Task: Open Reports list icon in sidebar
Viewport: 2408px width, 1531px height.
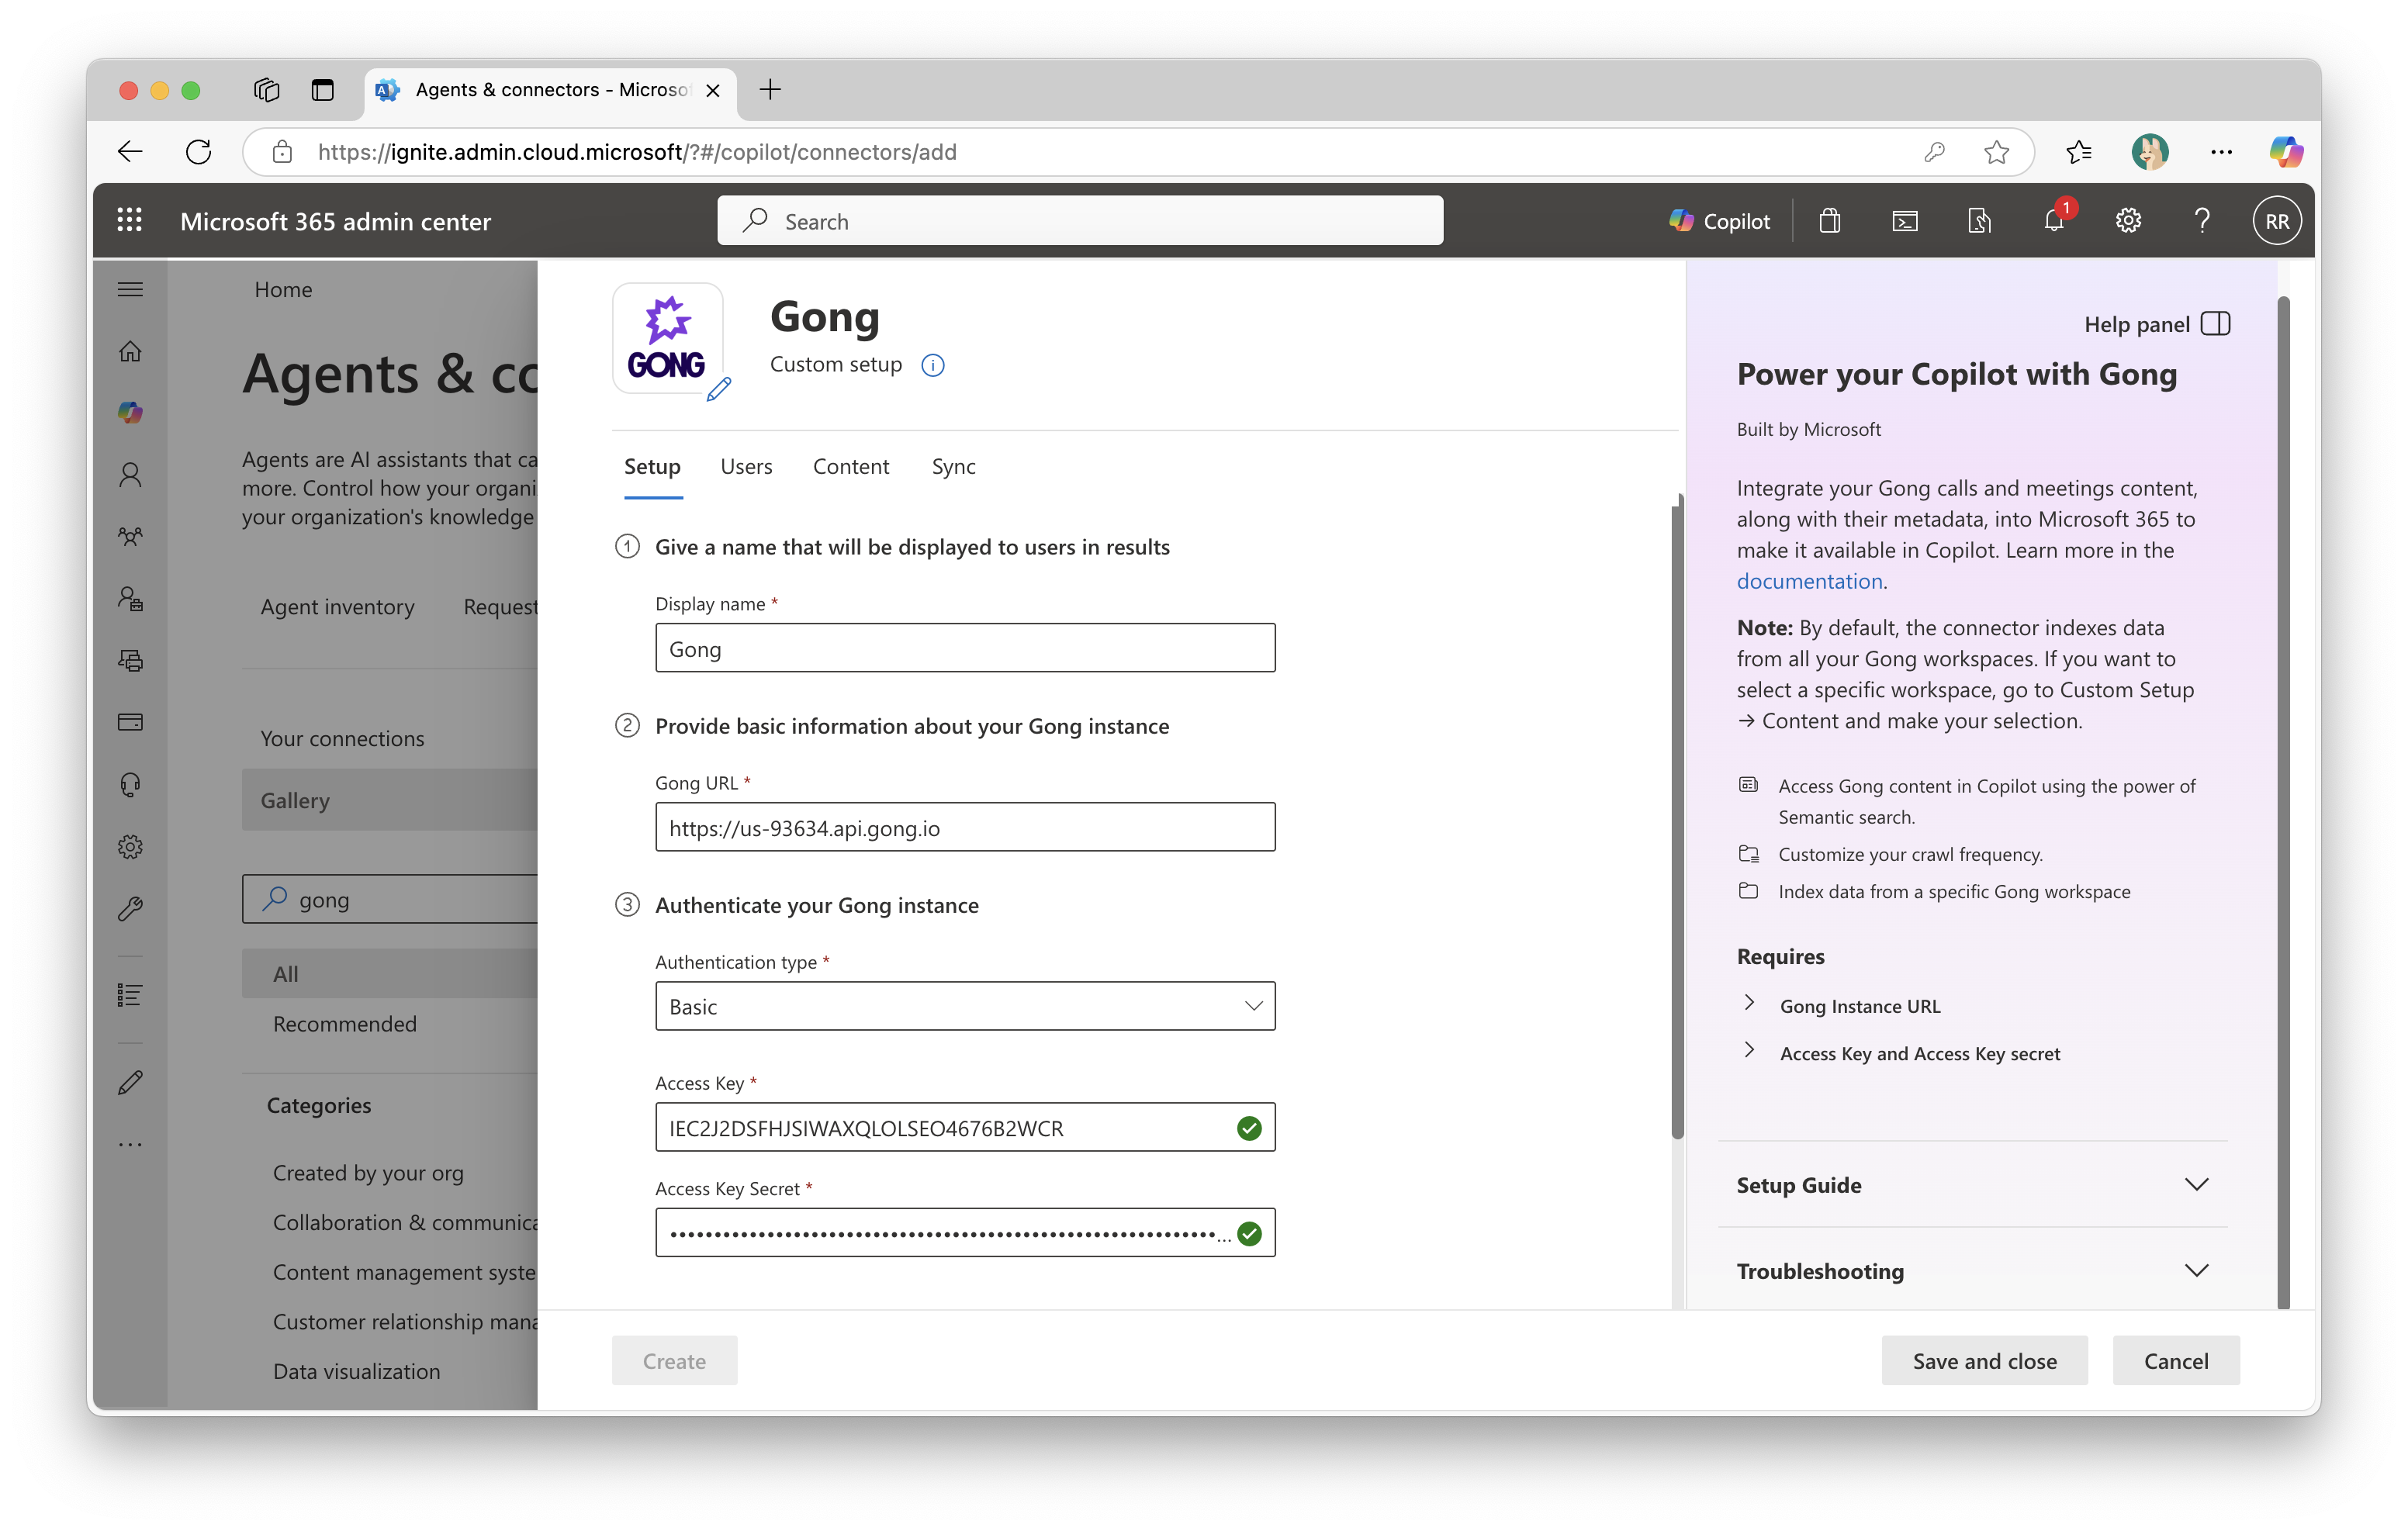Action: point(130,995)
